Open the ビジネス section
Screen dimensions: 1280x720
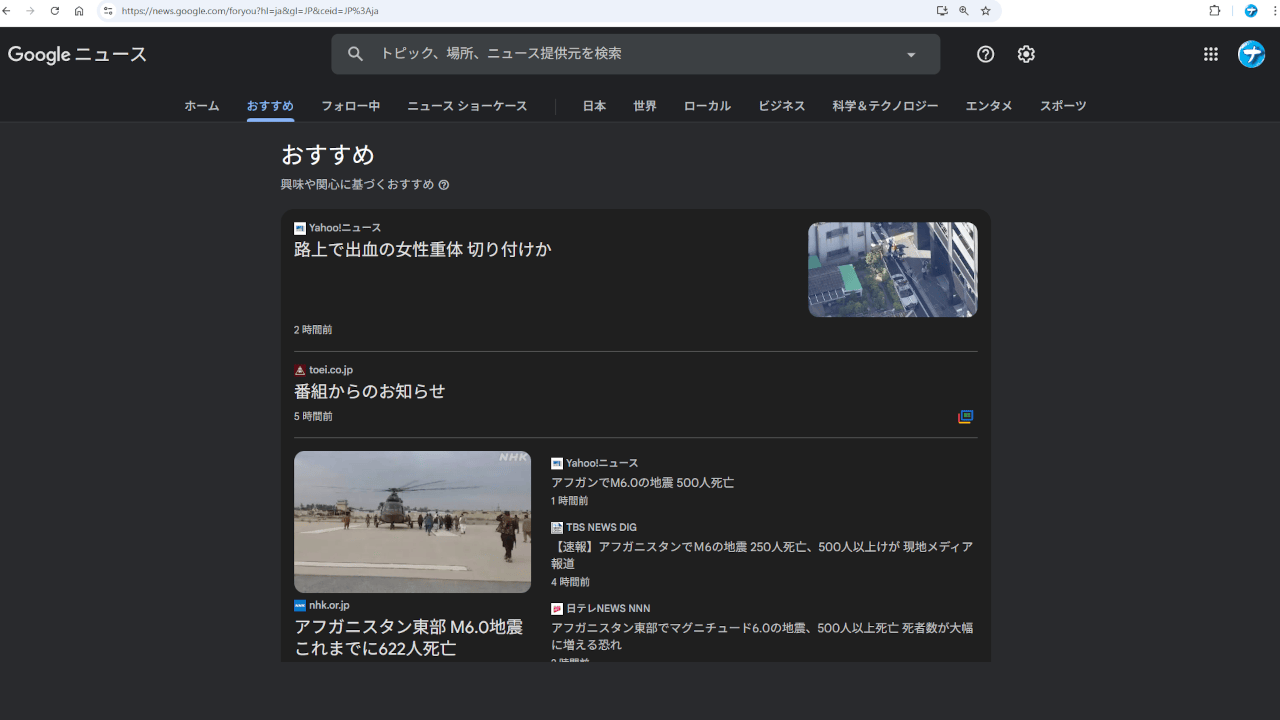781,106
